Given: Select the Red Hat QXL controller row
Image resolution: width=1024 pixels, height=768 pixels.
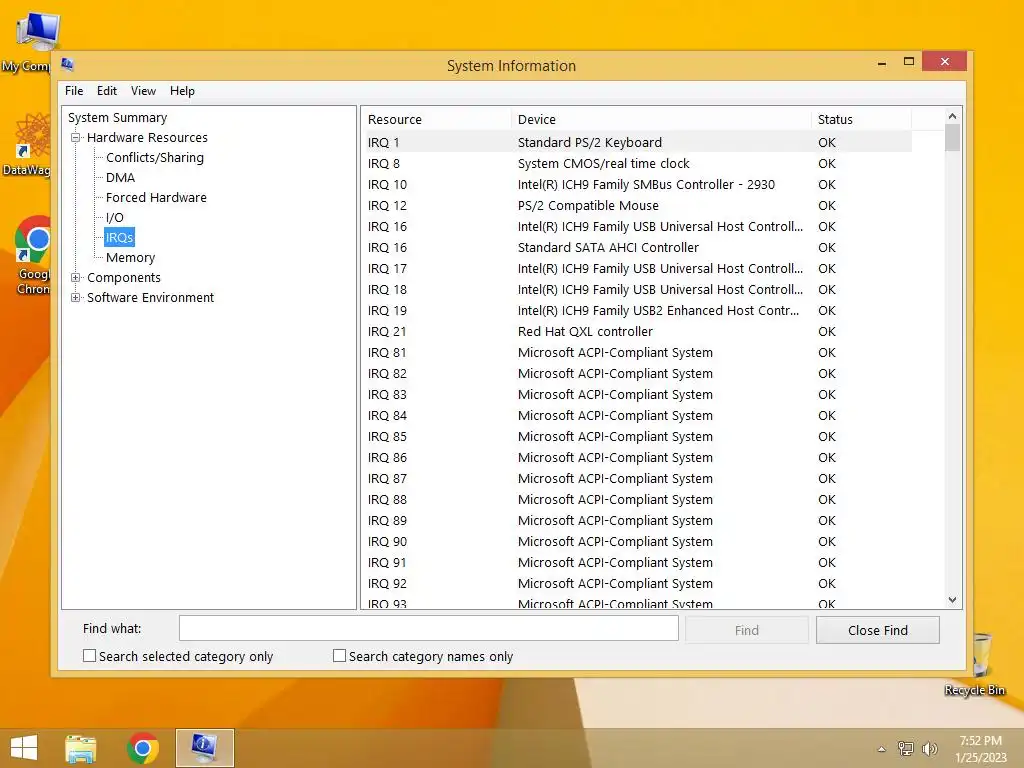Looking at the screenshot, I should point(637,331).
